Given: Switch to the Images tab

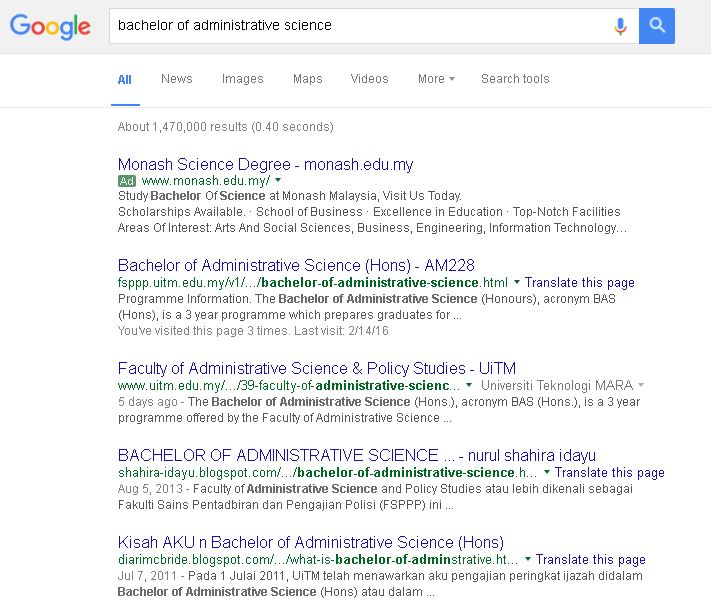Looking at the screenshot, I should tap(243, 79).
